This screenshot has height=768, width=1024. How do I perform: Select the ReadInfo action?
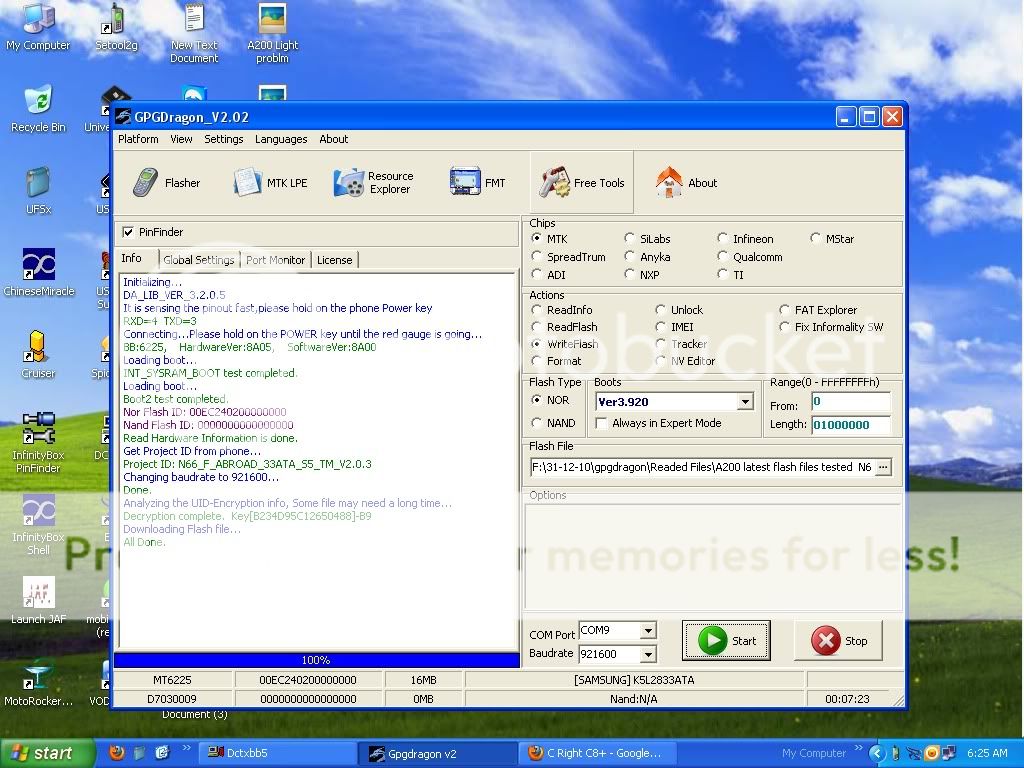click(x=536, y=310)
